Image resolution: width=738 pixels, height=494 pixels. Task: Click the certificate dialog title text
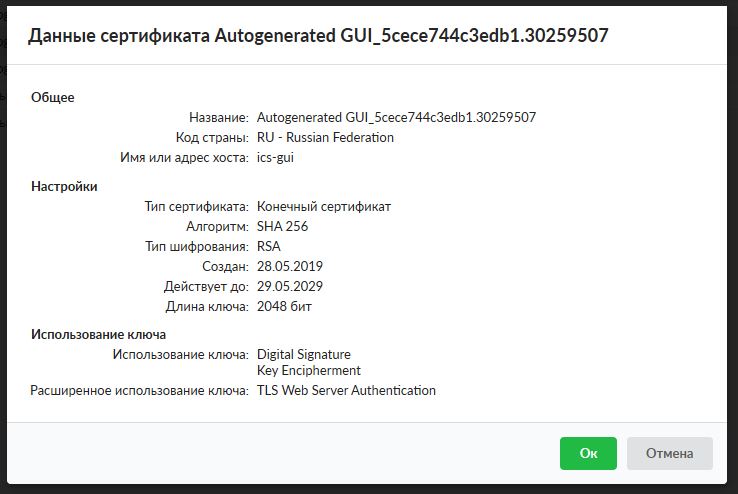tap(318, 36)
